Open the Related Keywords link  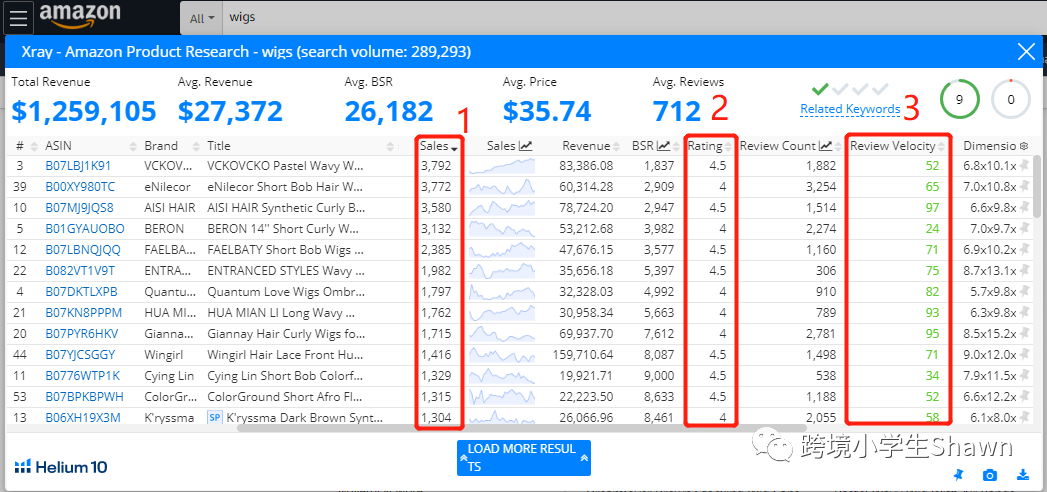point(850,109)
